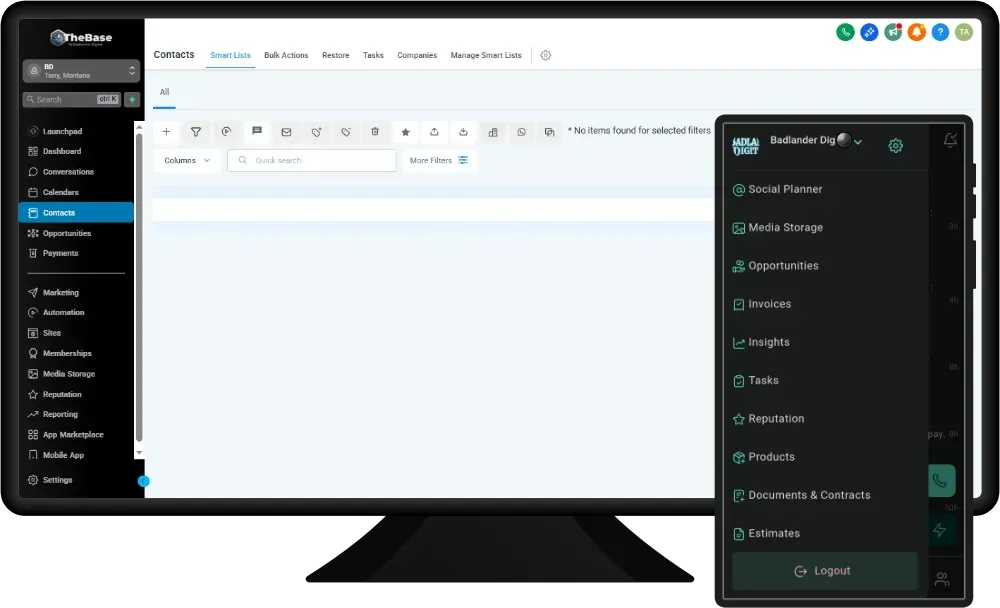
Task: Switch to the Smart Lists tab
Action: (230, 56)
